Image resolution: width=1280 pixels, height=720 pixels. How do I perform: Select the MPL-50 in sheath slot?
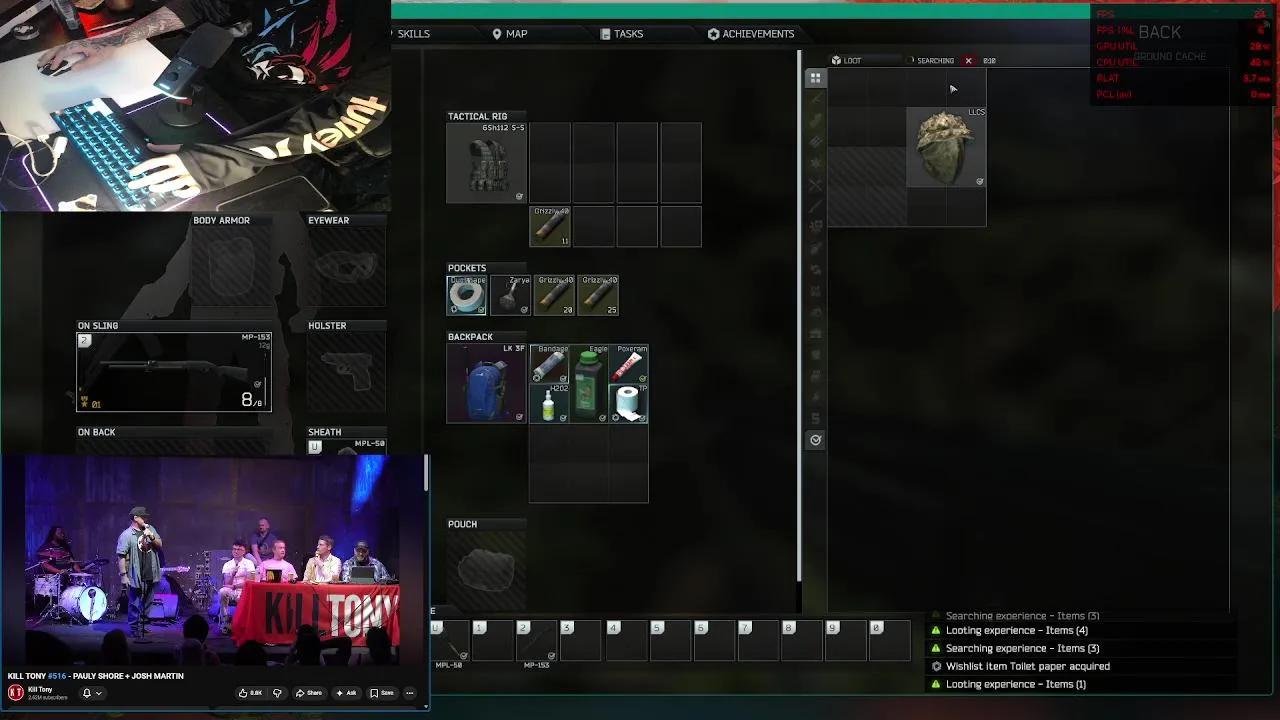tap(346, 447)
